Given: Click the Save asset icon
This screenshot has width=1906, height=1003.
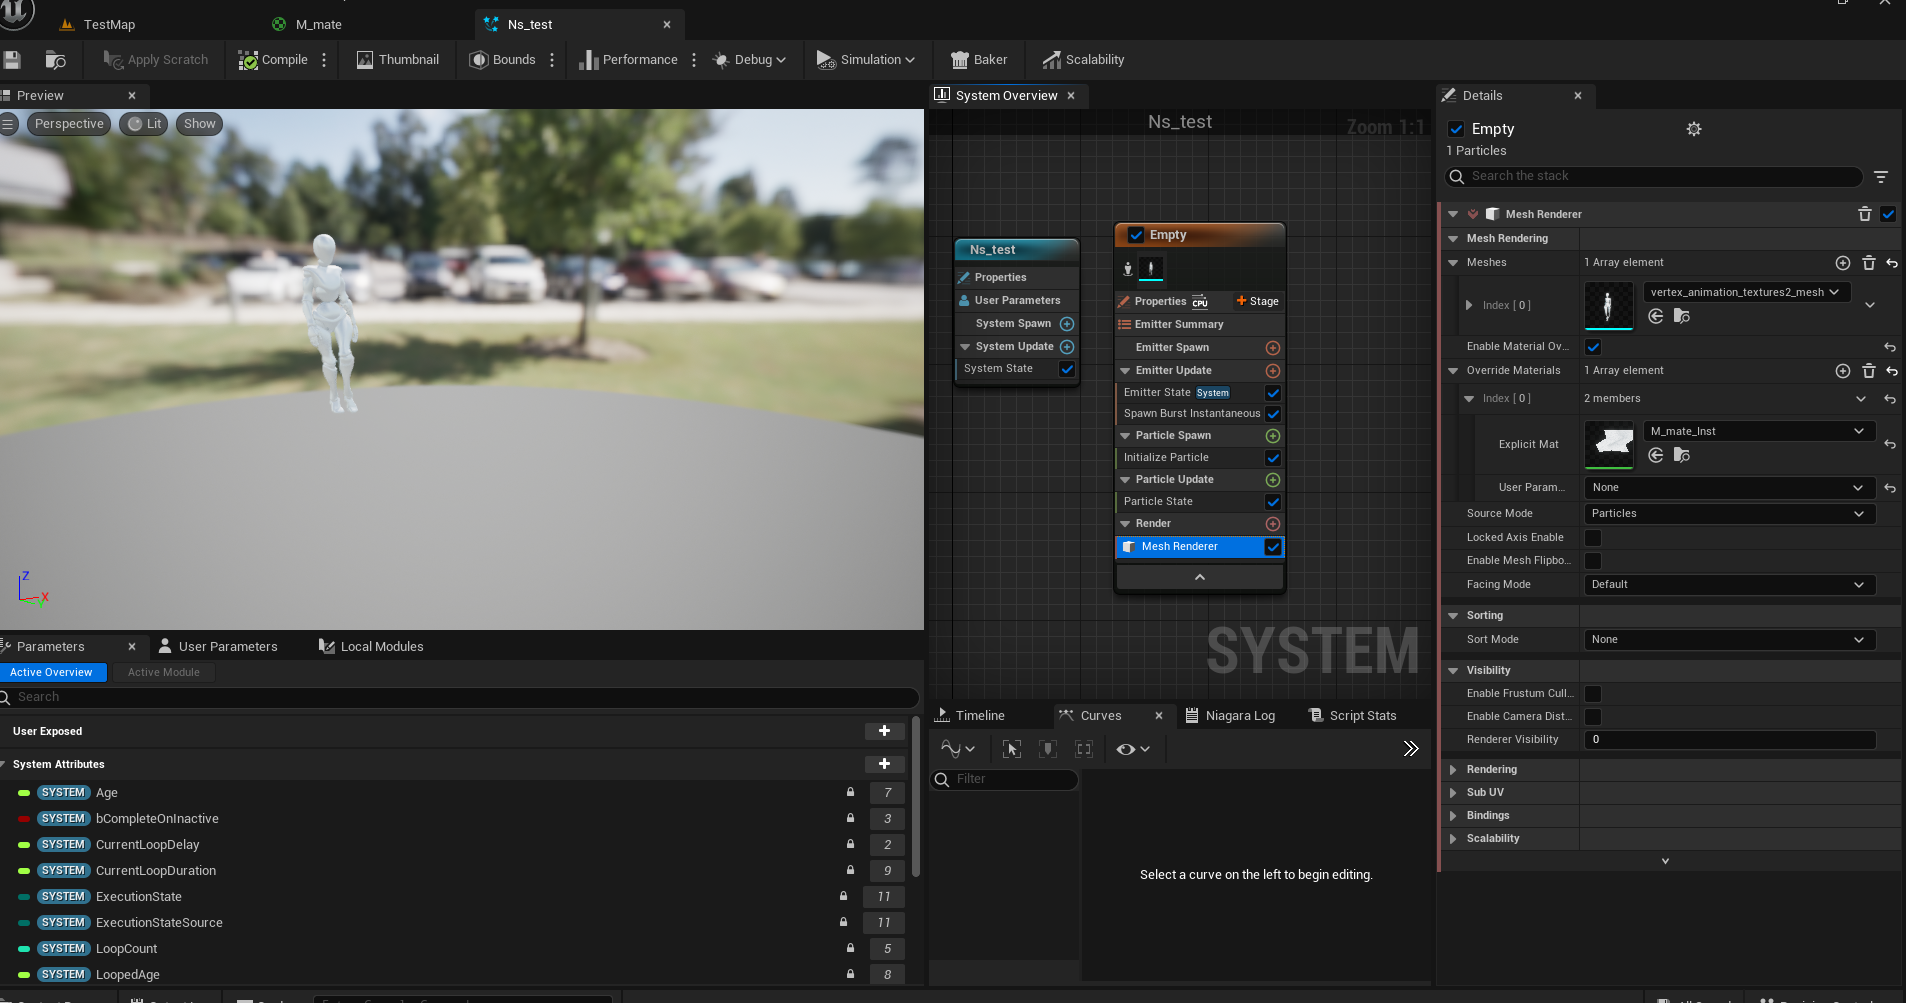Looking at the screenshot, I should pos(12,60).
